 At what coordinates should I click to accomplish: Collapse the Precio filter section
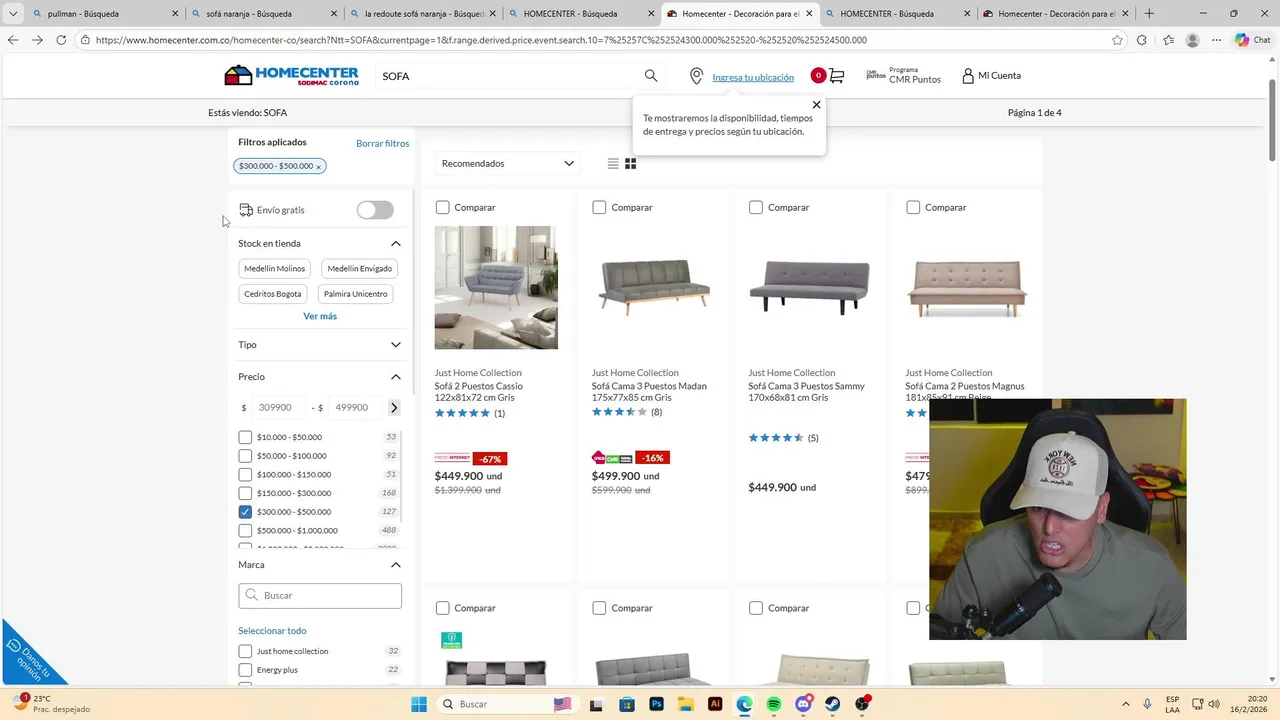click(x=396, y=377)
